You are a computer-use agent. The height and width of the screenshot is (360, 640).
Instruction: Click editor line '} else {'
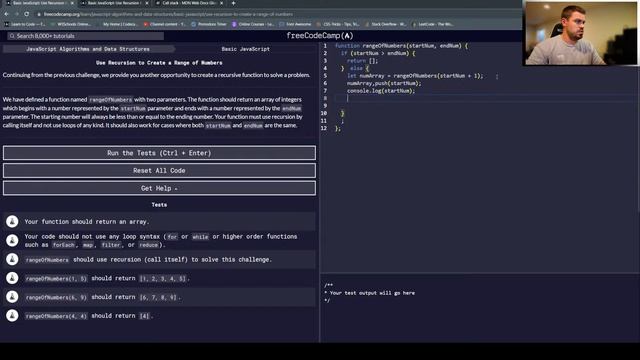tap(355, 68)
